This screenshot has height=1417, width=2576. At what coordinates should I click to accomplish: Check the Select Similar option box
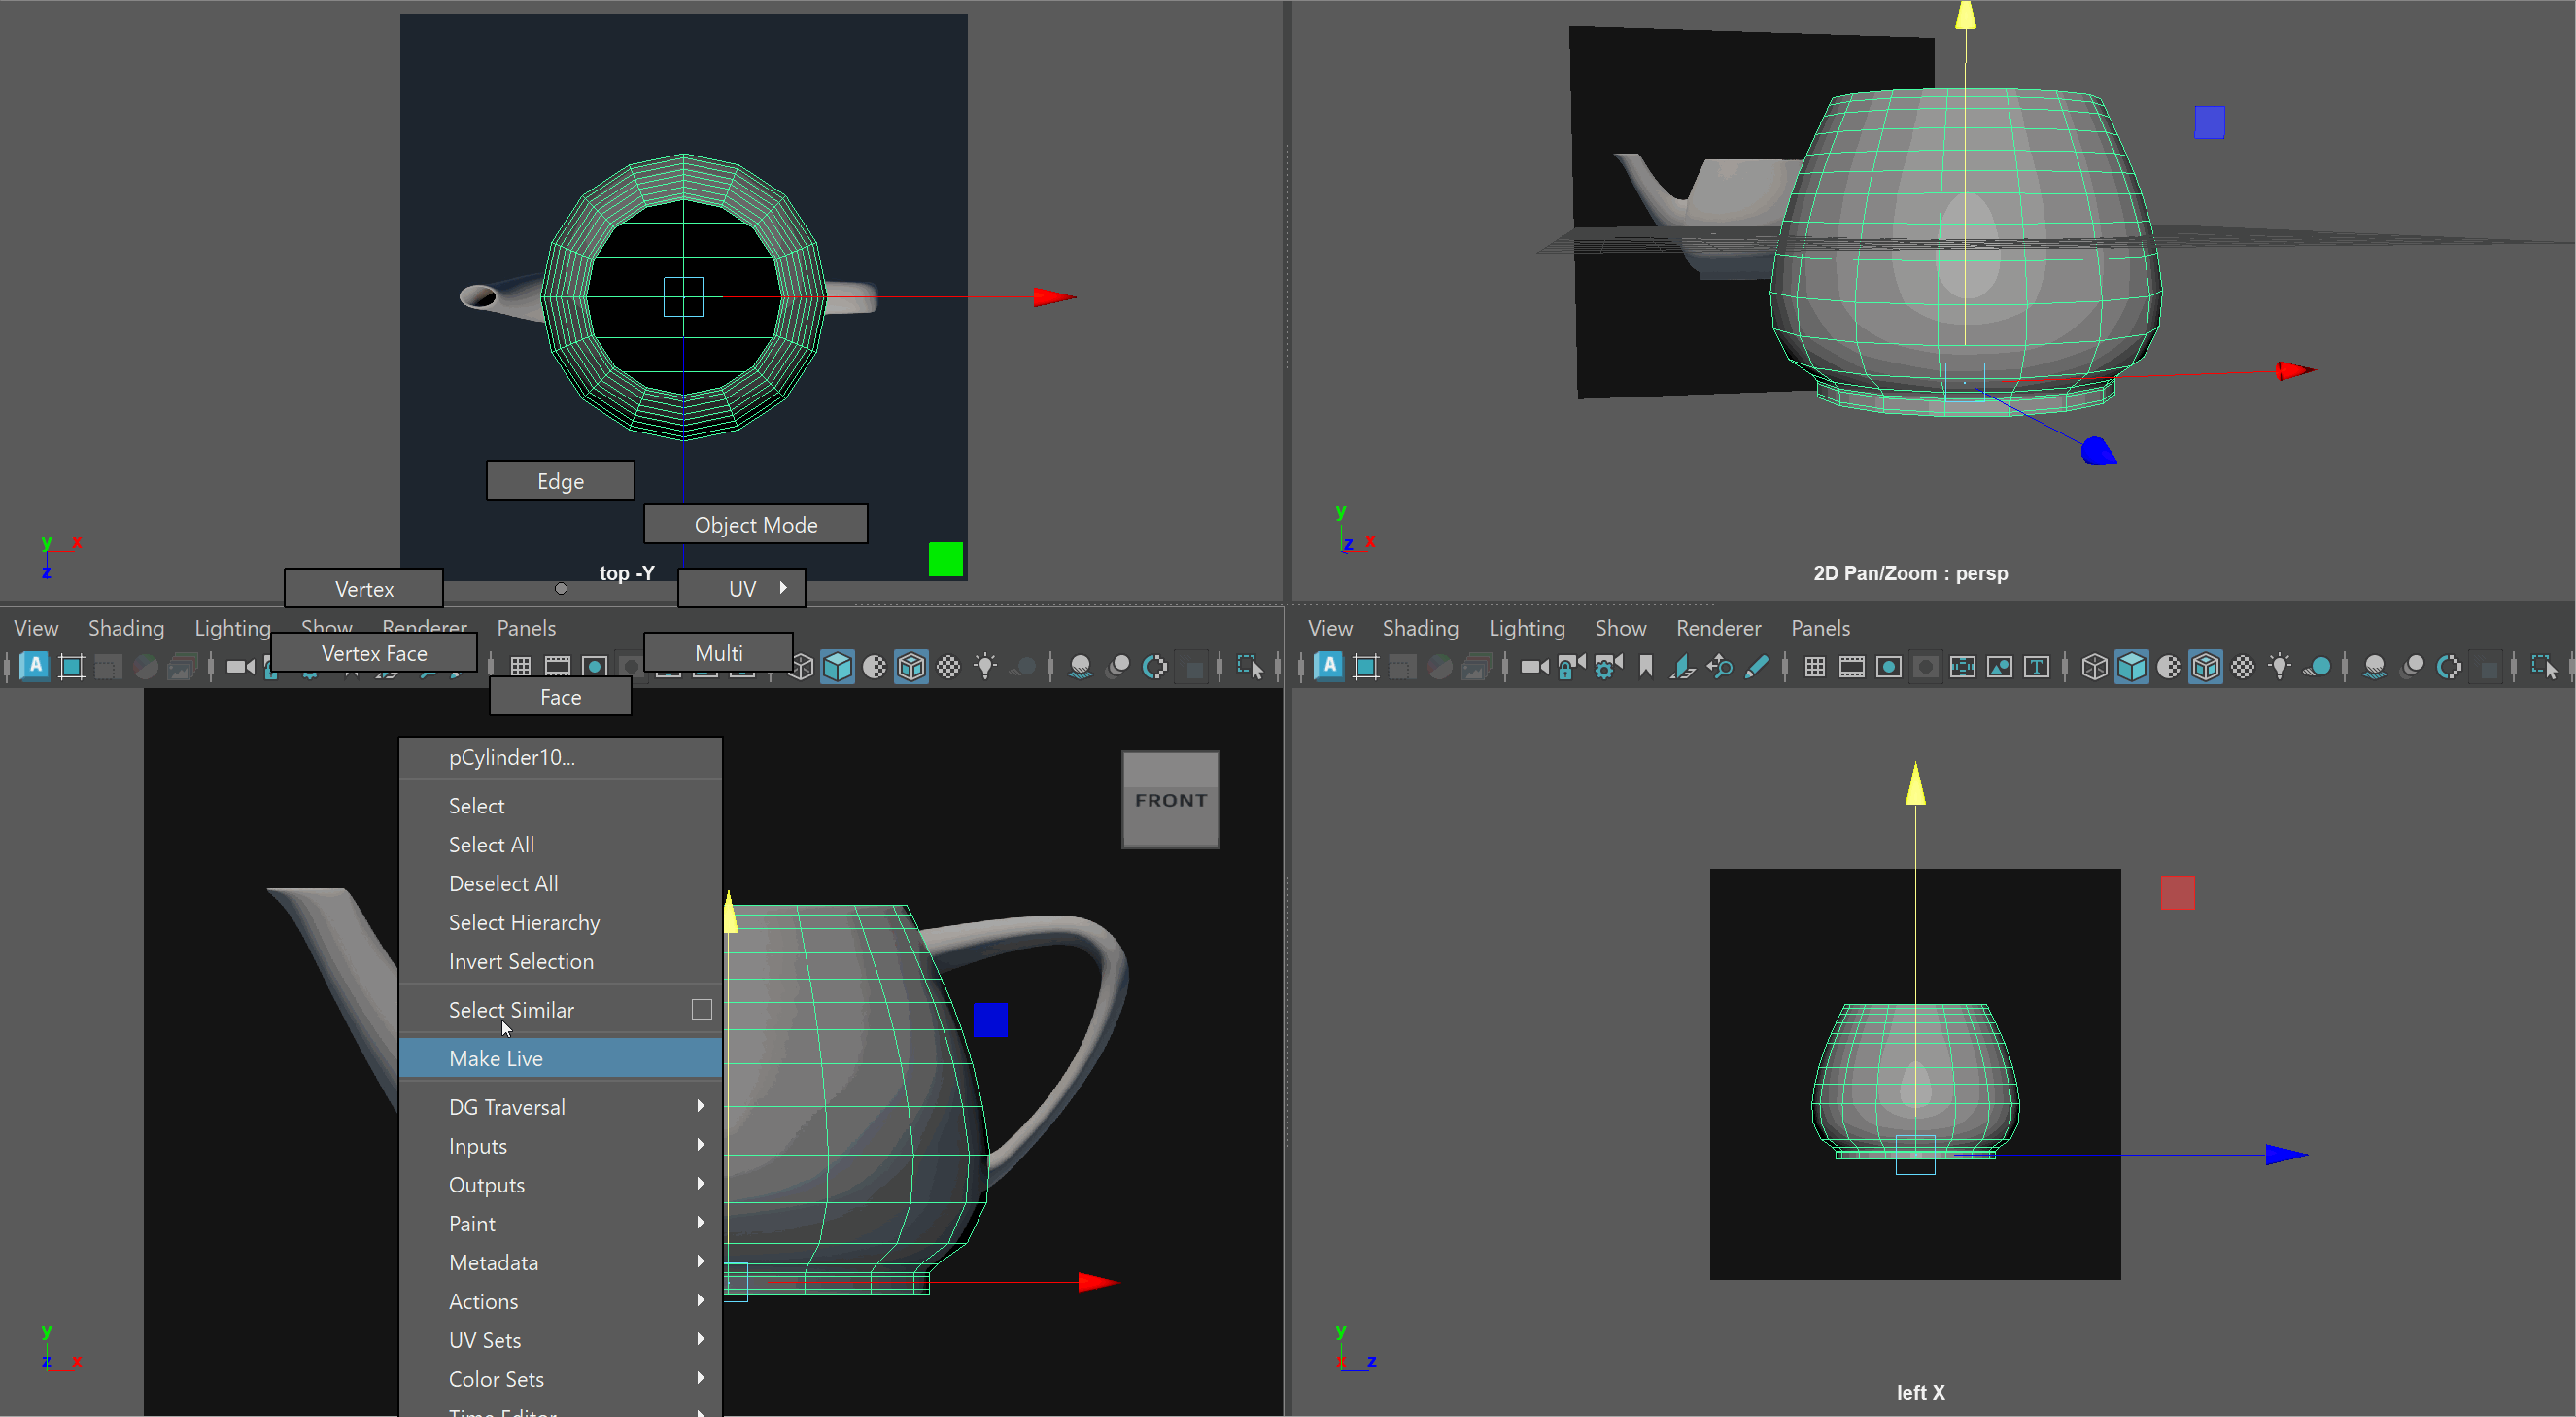coord(702,1010)
